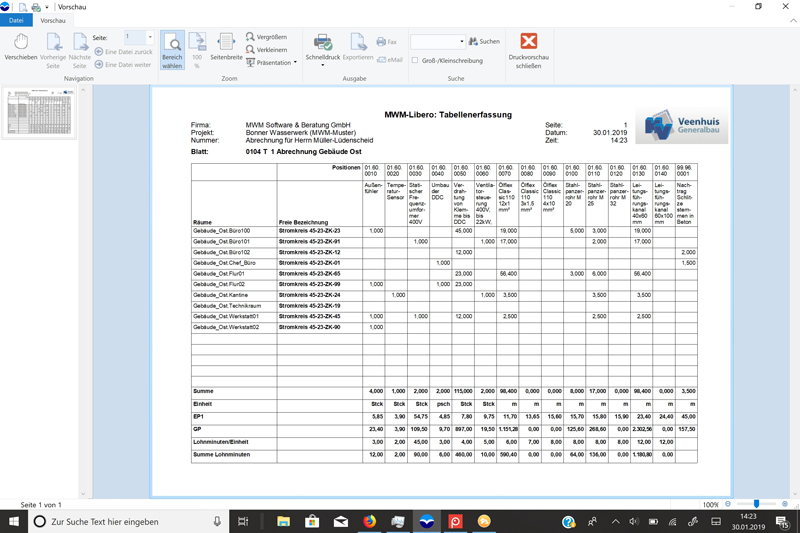Screen dimensions: 800x533
Task: Expand the Präsentation dropdown
Action: pyautogui.click(x=295, y=63)
